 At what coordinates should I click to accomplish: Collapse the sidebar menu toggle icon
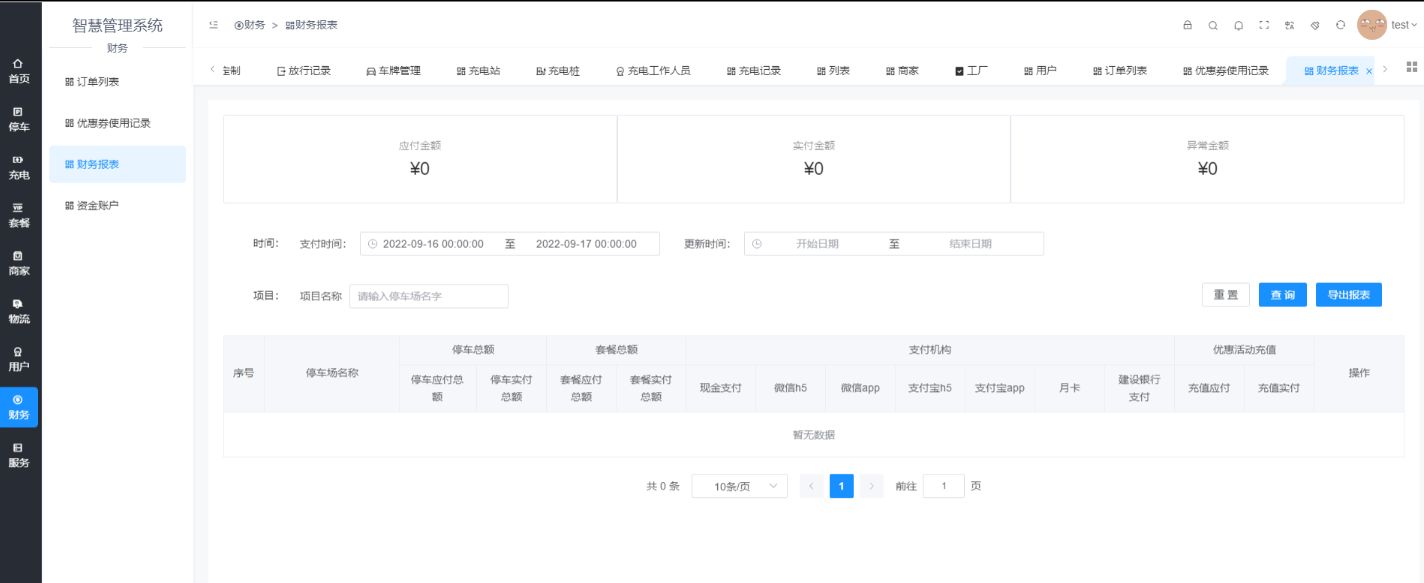click(x=213, y=25)
